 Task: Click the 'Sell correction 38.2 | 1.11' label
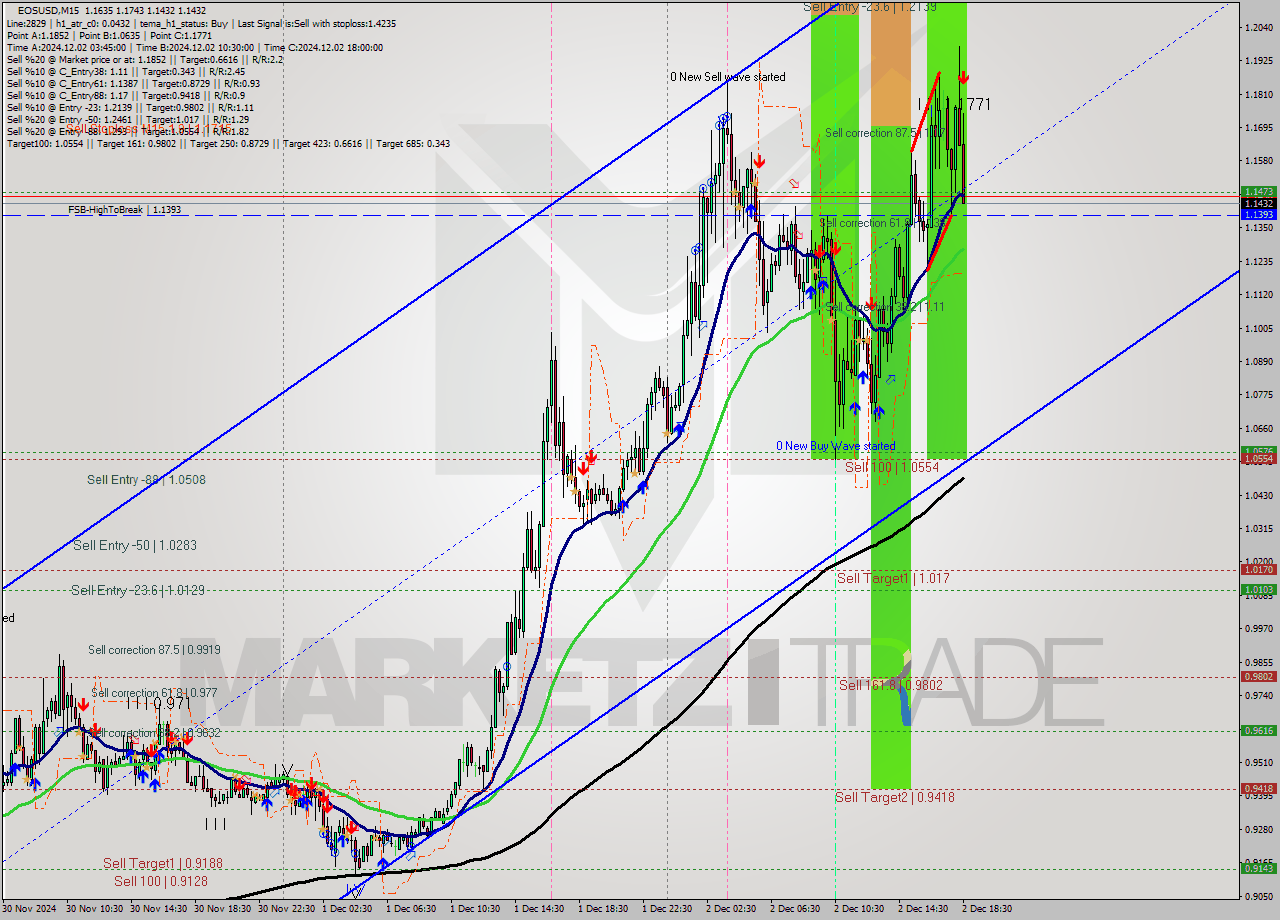coord(884,307)
